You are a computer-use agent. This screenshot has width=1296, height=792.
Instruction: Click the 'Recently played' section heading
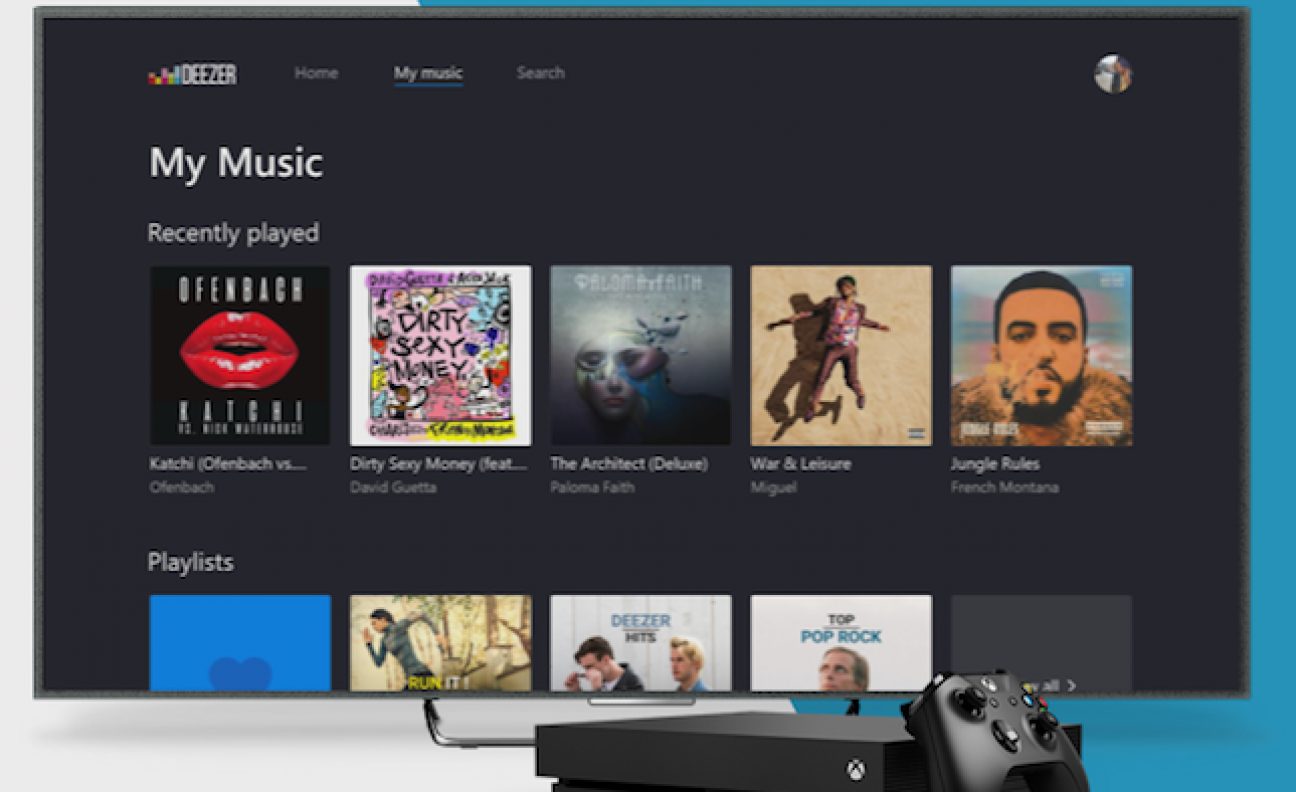click(x=233, y=233)
